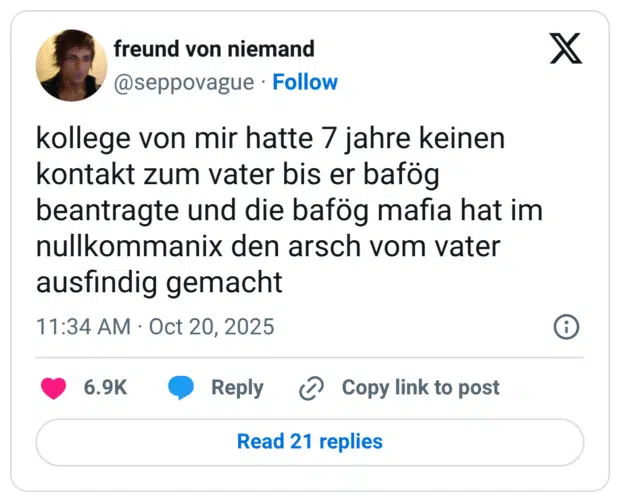Open the @seppovague handle link
The height and width of the screenshot is (502, 620).
[184, 82]
